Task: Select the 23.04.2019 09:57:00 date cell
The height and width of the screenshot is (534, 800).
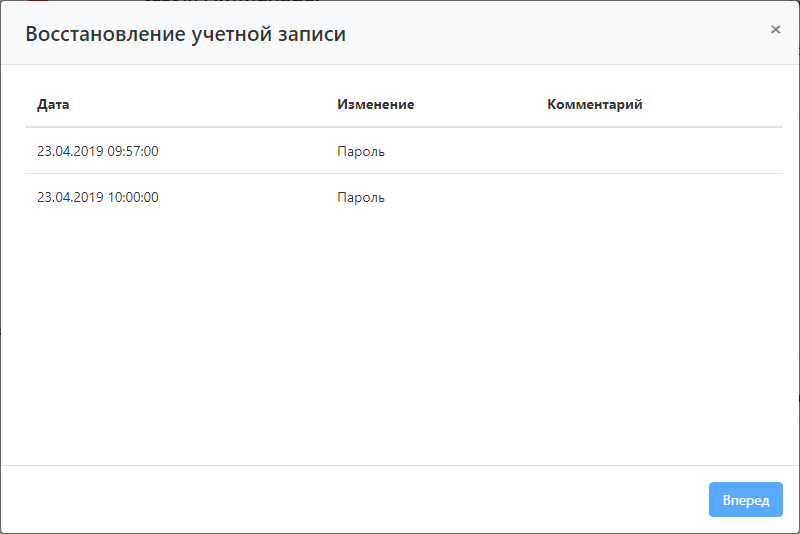Action: pos(97,151)
